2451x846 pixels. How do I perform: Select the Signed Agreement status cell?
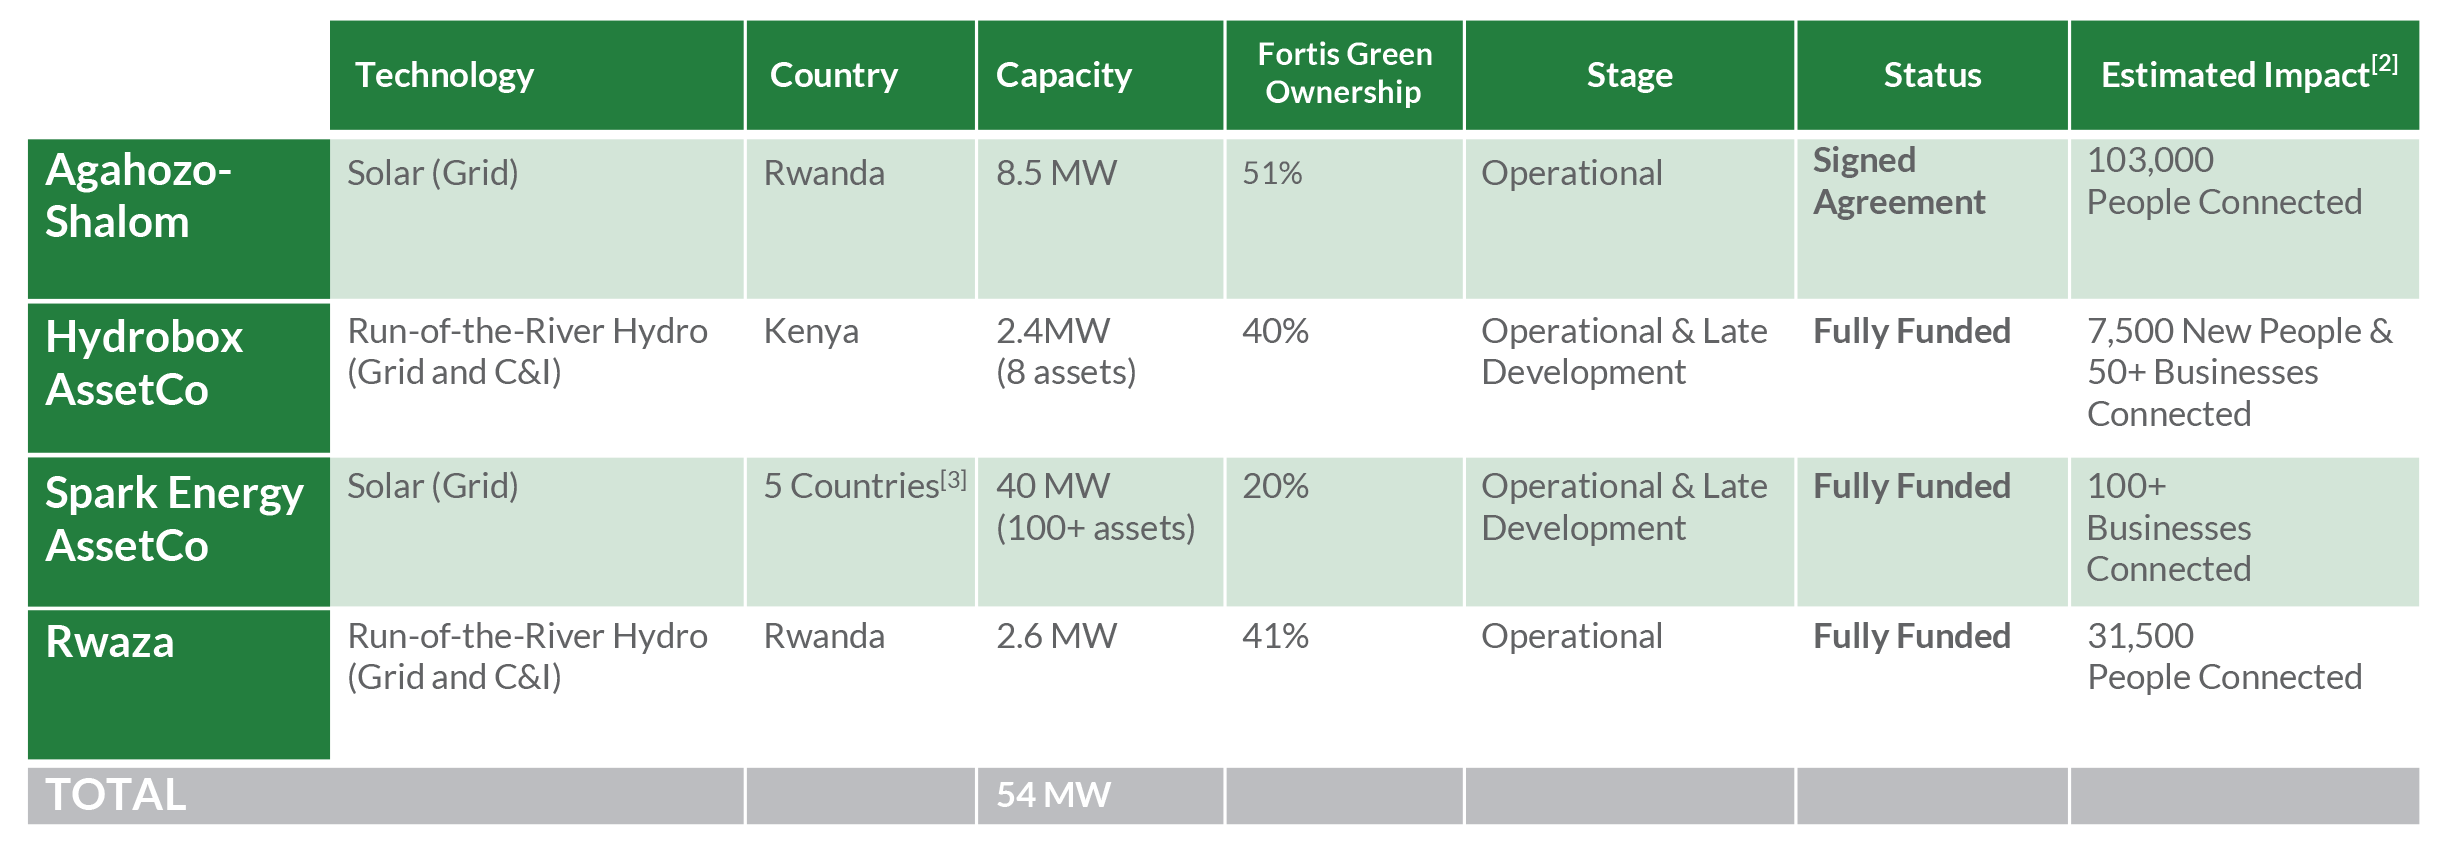(1898, 181)
